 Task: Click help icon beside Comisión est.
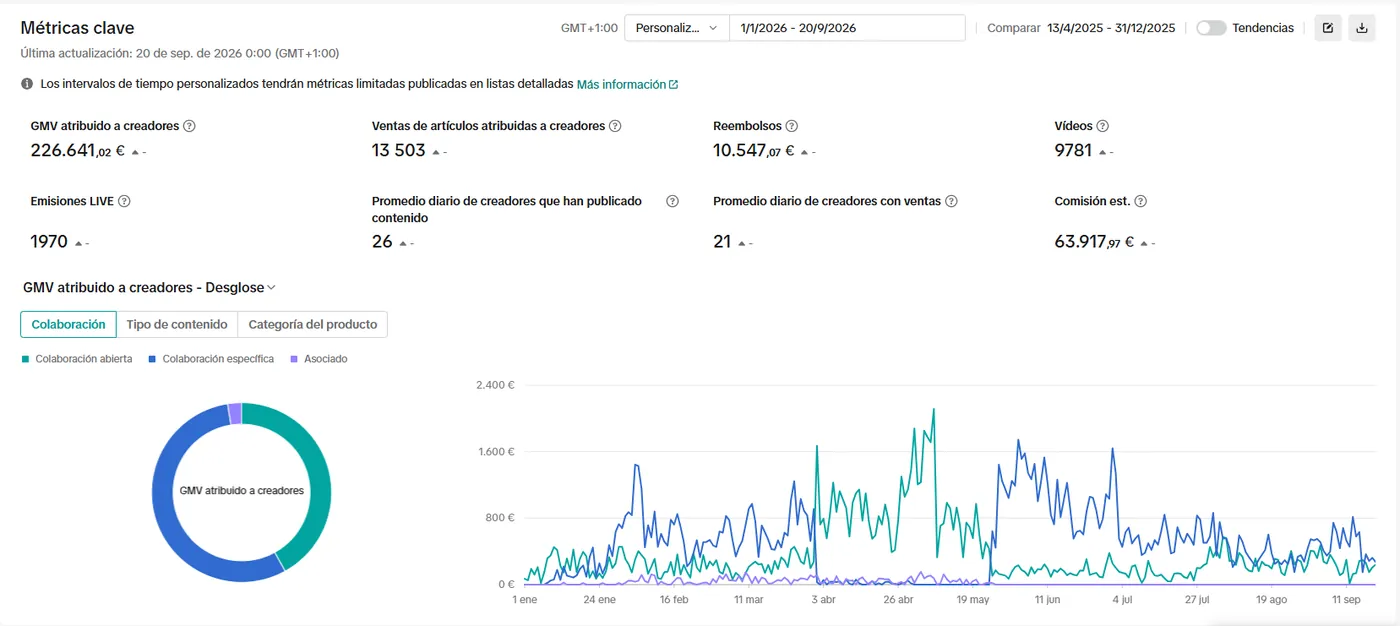click(1141, 201)
